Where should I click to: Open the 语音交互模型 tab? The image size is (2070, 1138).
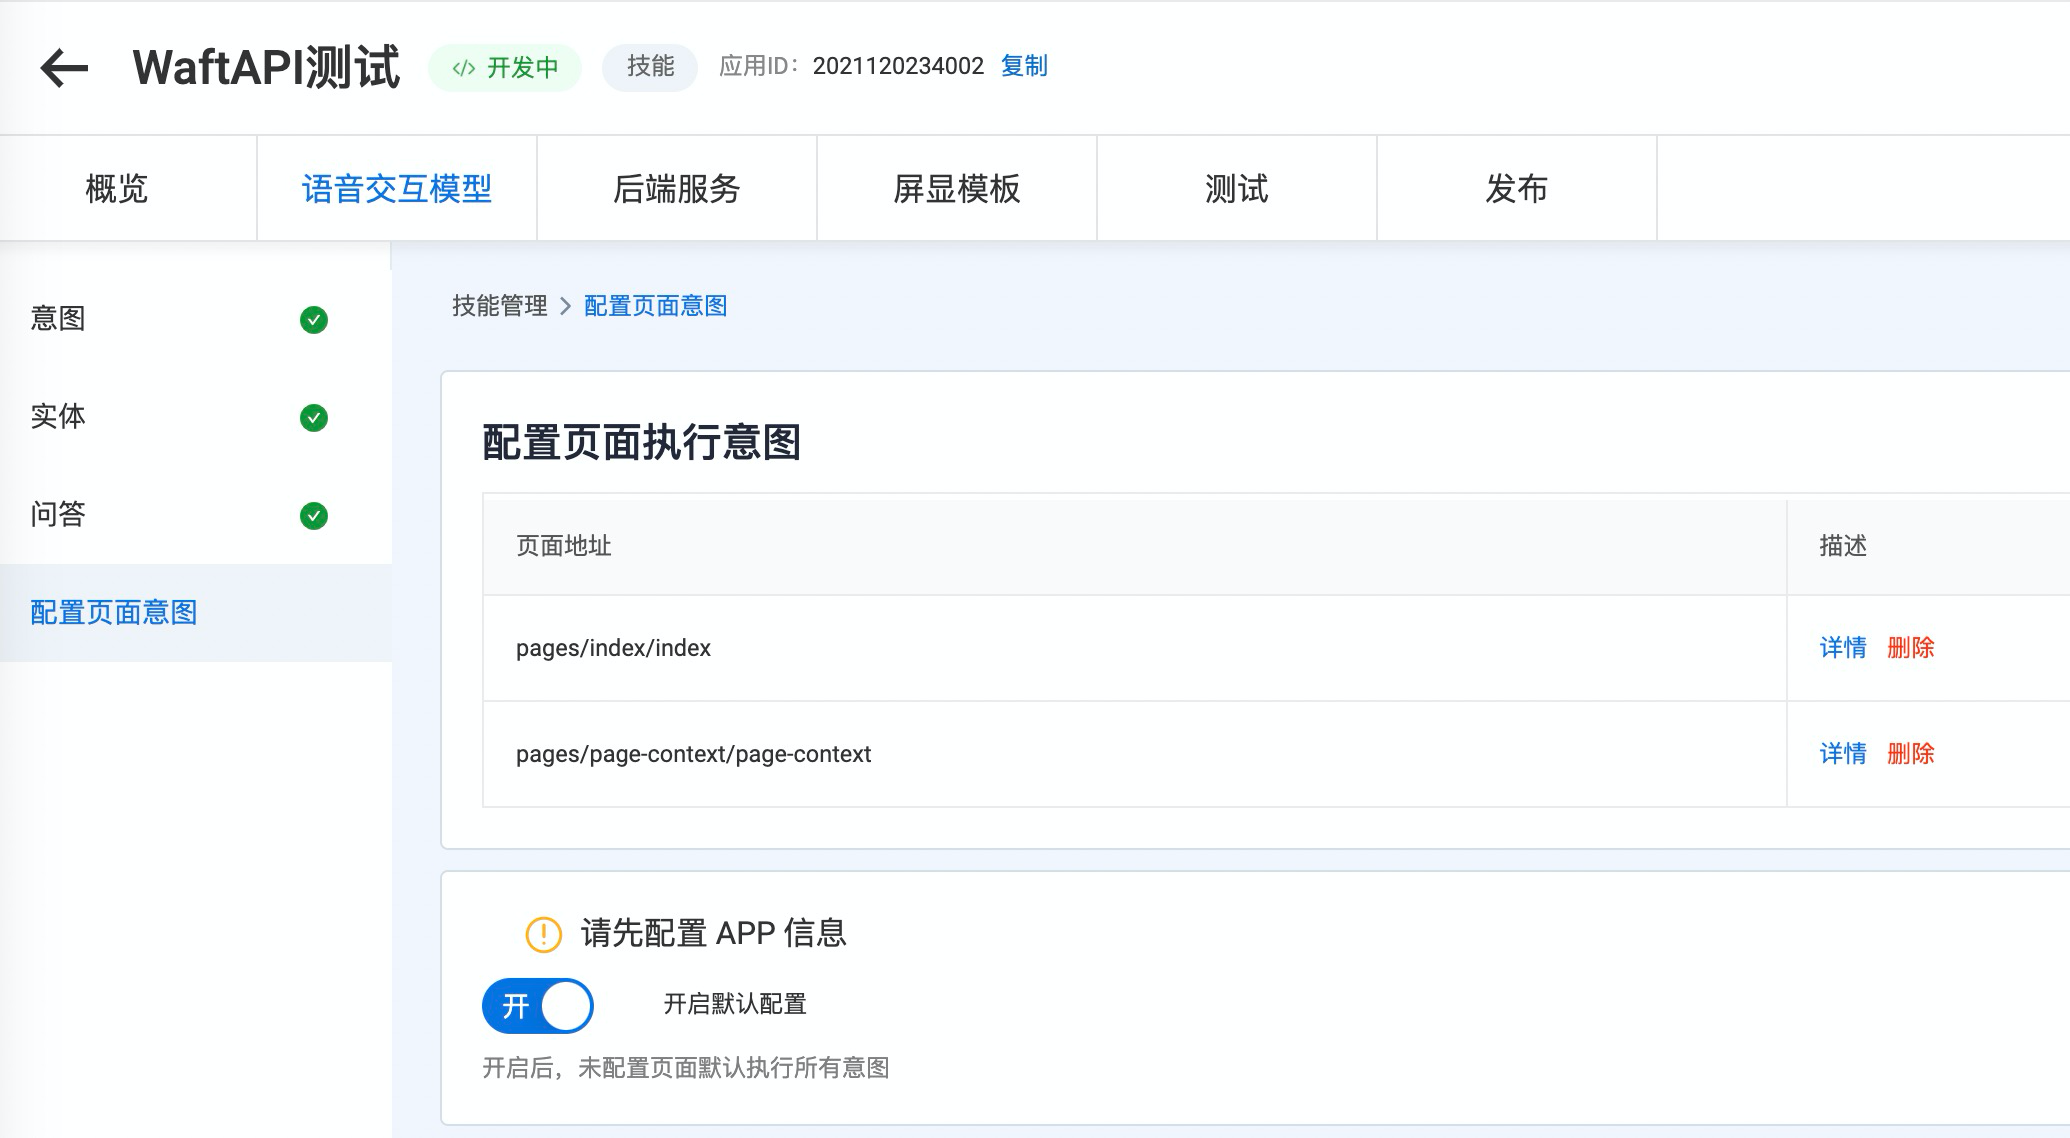(397, 189)
